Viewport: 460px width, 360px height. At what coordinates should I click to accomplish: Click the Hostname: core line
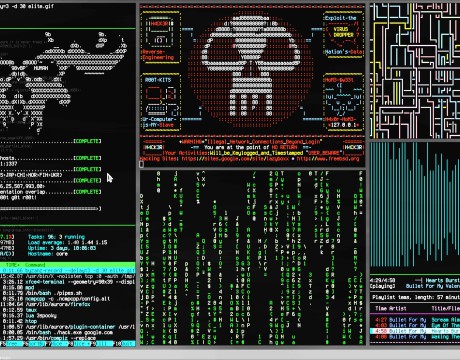click(48, 254)
